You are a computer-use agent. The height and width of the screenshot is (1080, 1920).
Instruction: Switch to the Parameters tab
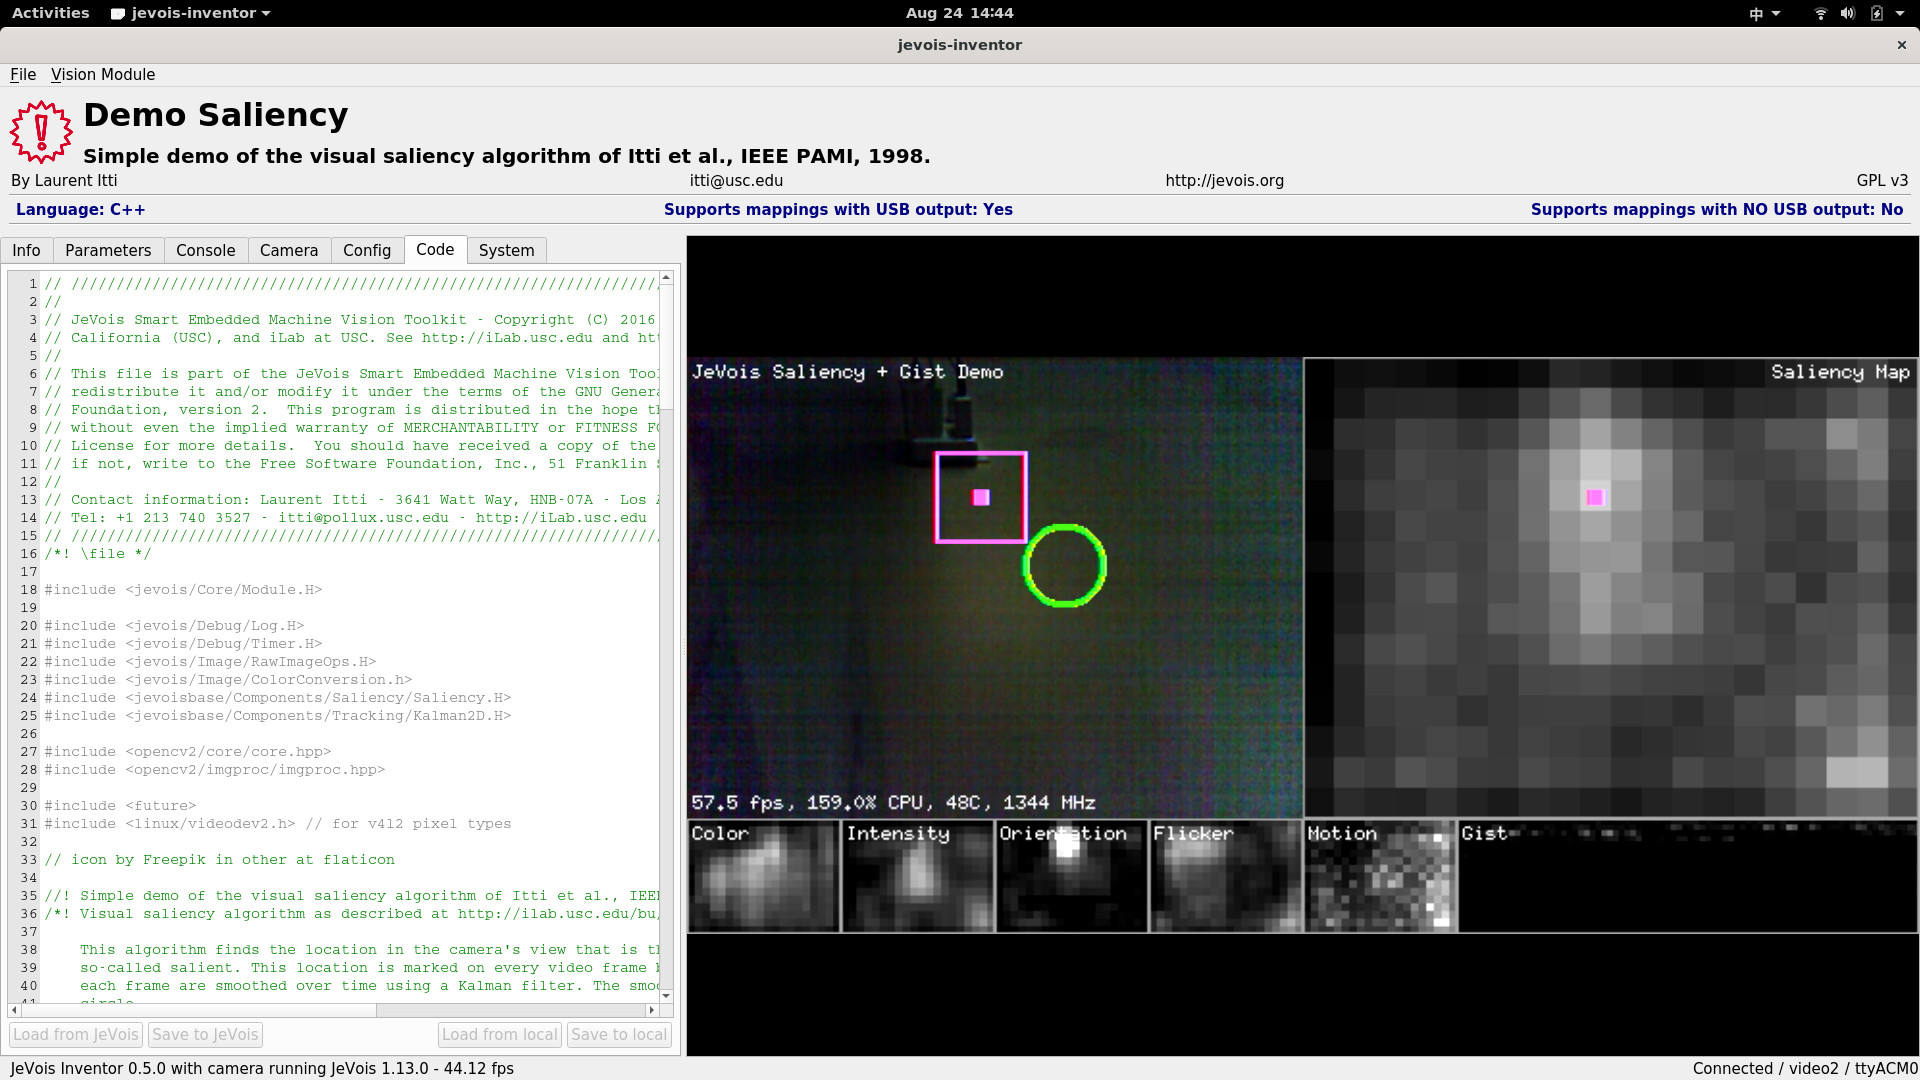coord(108,251)
